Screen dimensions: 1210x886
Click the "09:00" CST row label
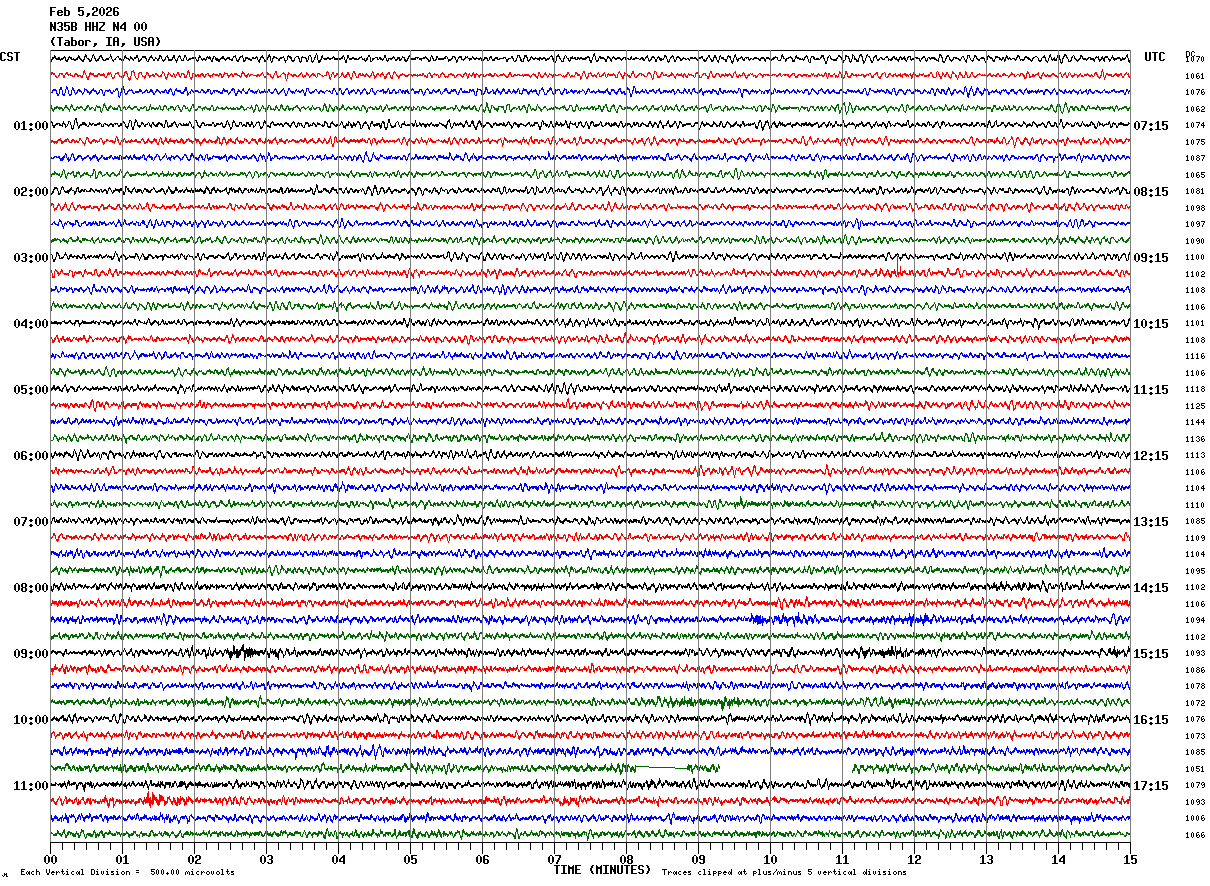[x=31, y=654]
